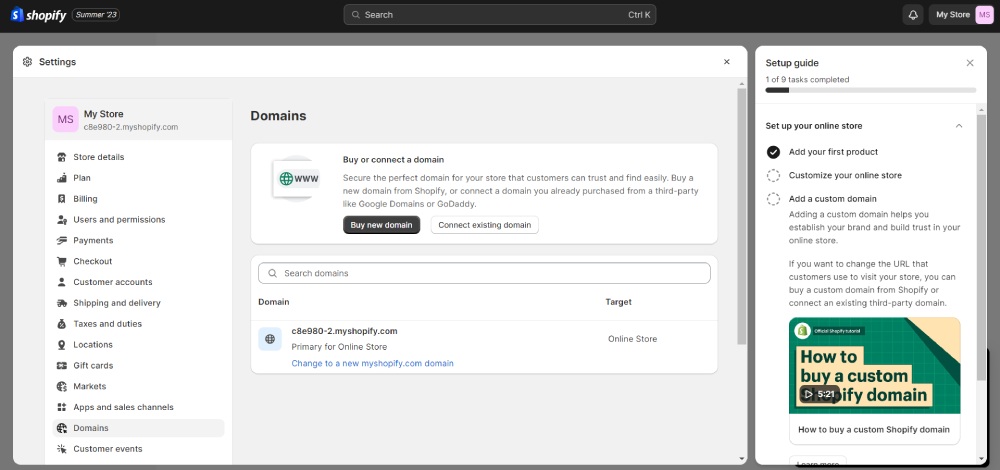Select the c8e980-2.myshopify.com domain row
The image size is (1000, 470).
click(484, 347)
